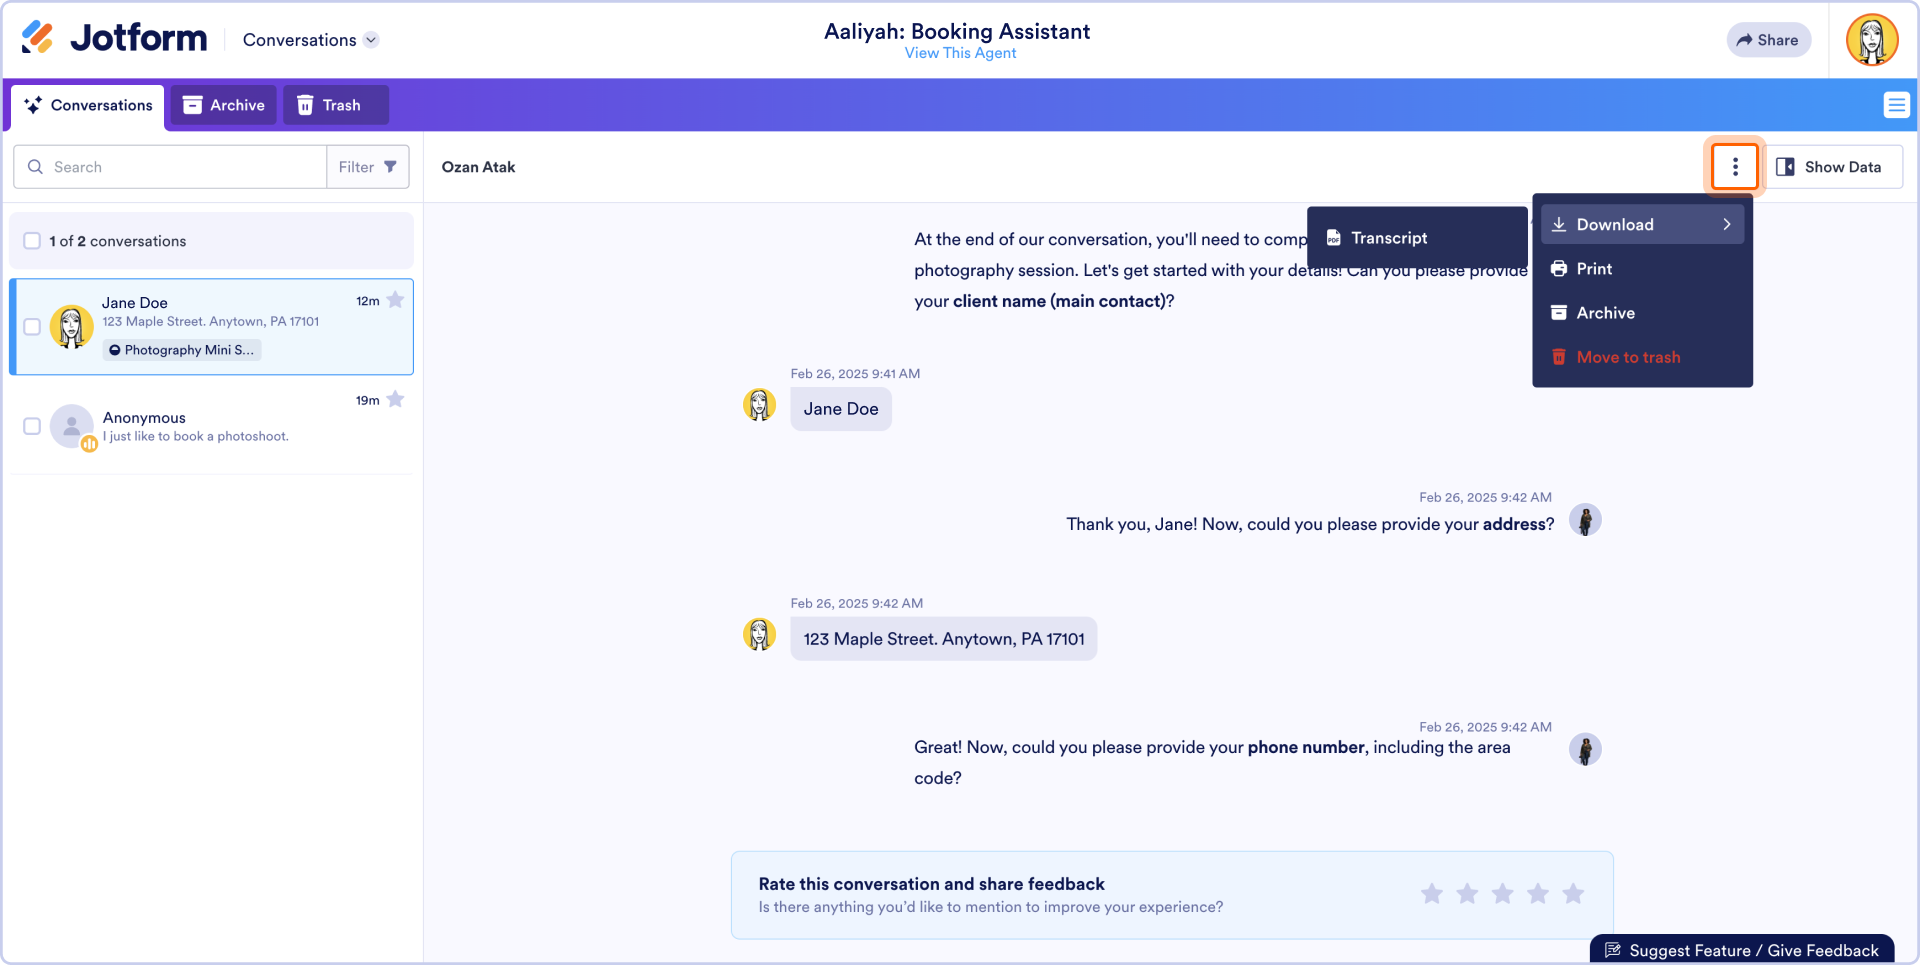Open the user profile avatar

[x=1871, y=40]
